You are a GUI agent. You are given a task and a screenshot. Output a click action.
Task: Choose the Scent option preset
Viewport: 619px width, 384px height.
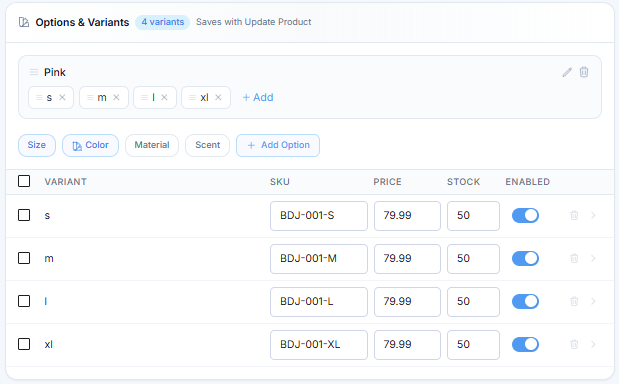(x=208, y=145)
